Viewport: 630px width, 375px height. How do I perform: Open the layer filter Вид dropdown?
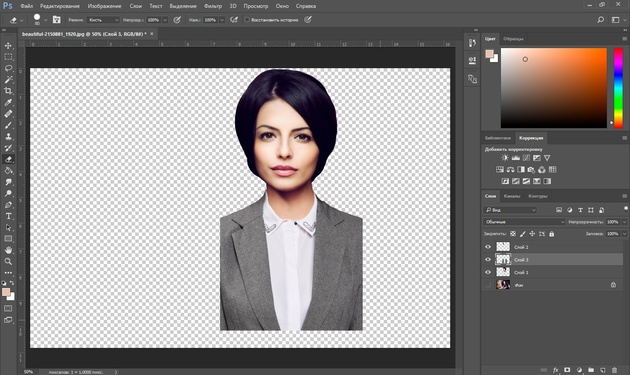pos(510,210)
